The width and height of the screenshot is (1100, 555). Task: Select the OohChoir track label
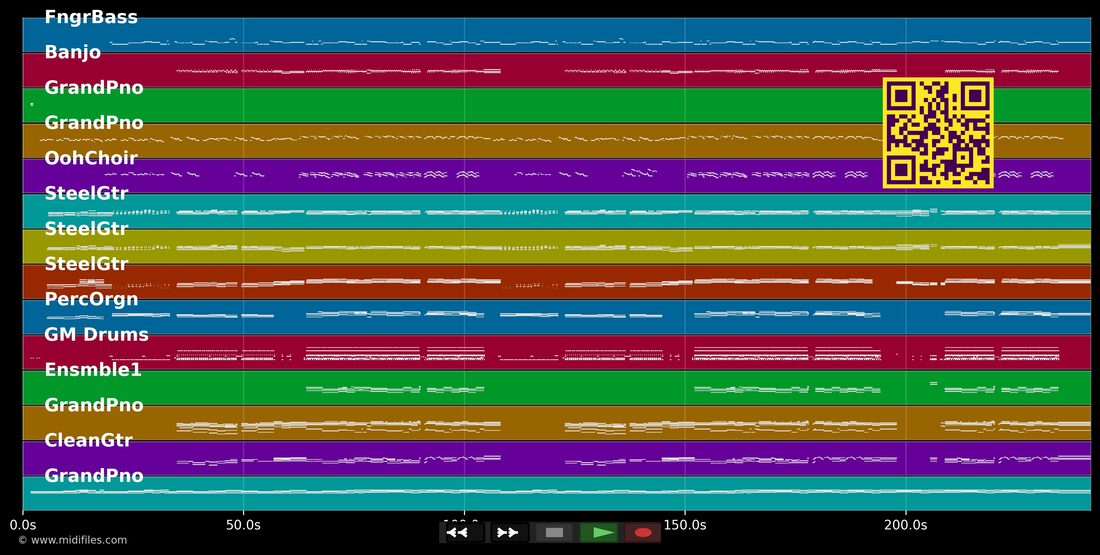[91, 158]
